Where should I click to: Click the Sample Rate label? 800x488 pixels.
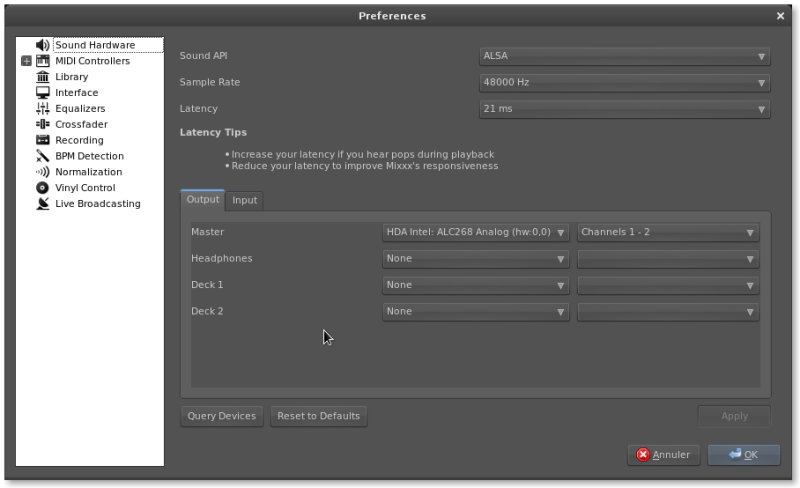(210, 82)
